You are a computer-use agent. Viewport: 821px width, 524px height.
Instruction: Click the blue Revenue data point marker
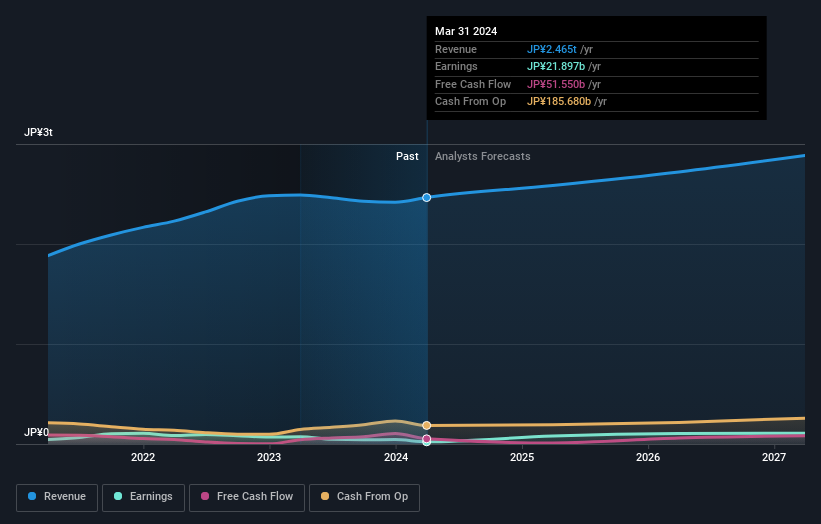pos(427,197)
